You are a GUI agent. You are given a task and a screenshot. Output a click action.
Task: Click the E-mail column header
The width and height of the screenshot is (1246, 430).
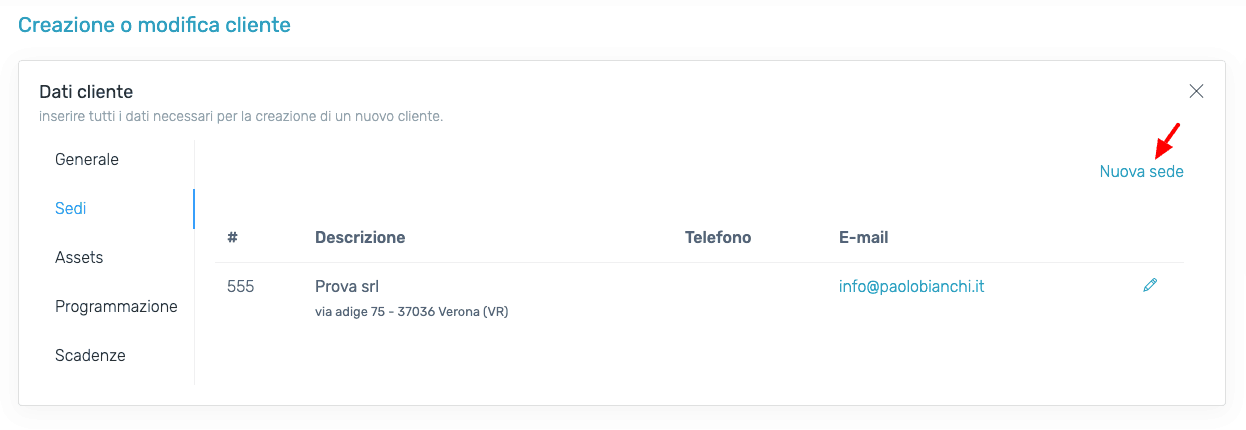coord(864,237)
